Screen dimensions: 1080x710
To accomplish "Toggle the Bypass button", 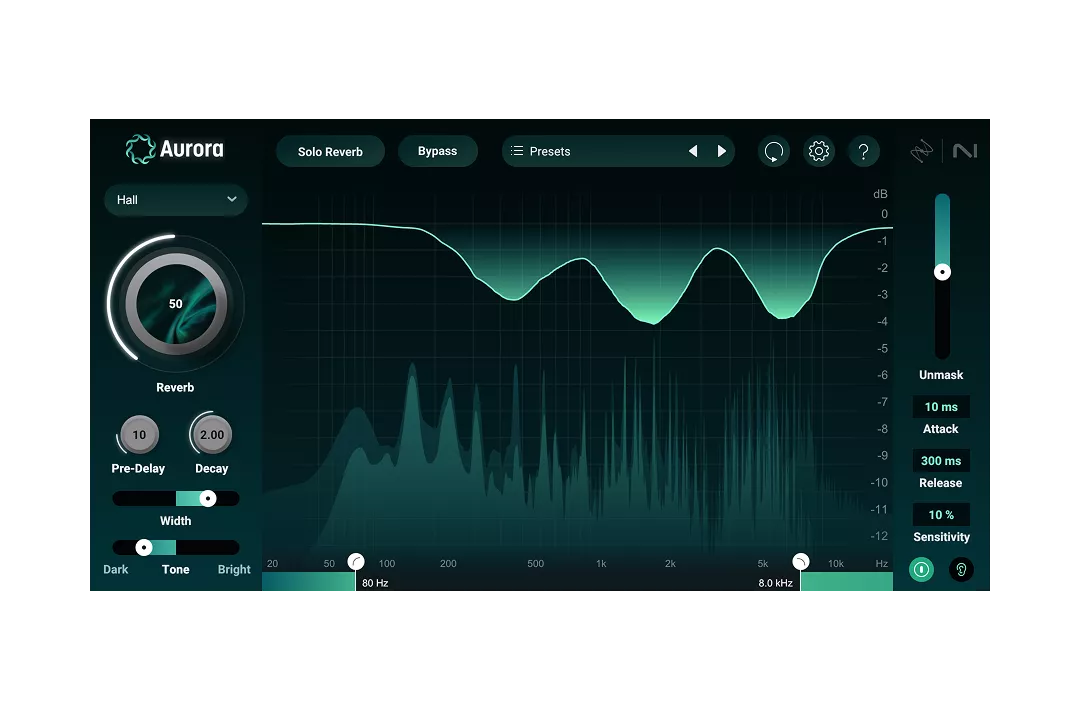I will pos(437,152).
